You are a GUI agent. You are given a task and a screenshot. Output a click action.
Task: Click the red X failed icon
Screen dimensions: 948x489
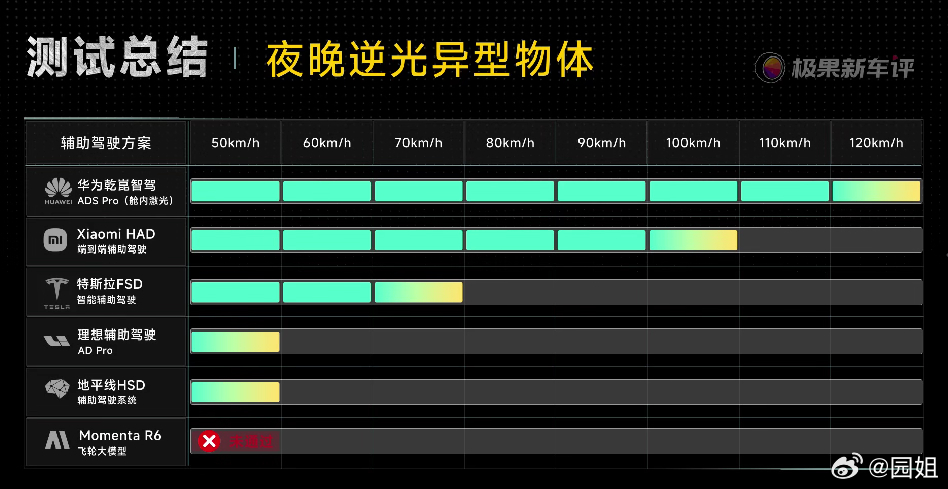pyautogui.click(x=209, y=441)
